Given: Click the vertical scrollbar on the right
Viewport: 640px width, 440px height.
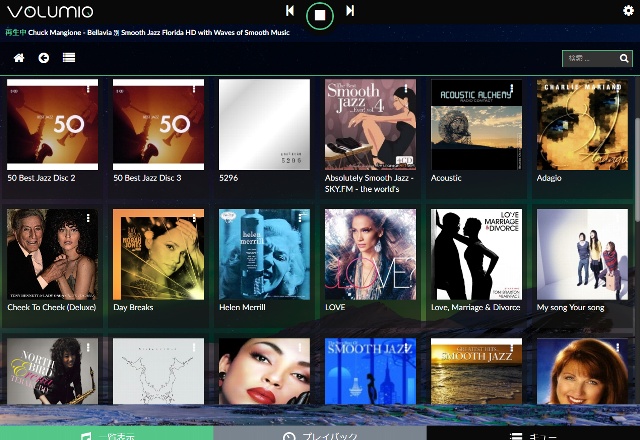Looking at the screenshot, I should click(638, 171).
